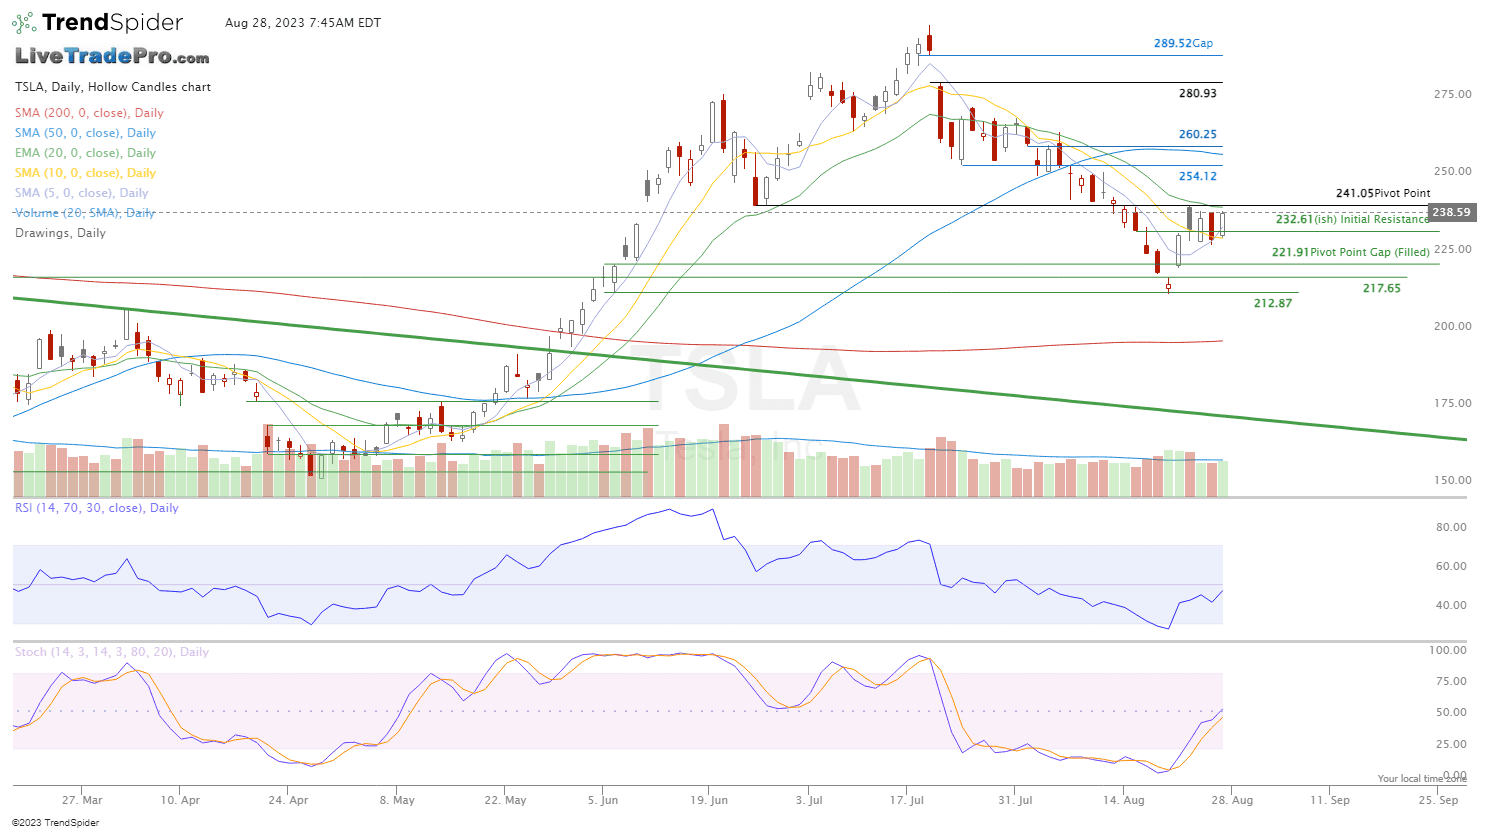Click the RSI axis value 40.00
The image size is (1507, 832).
[x=1451, y=605]
